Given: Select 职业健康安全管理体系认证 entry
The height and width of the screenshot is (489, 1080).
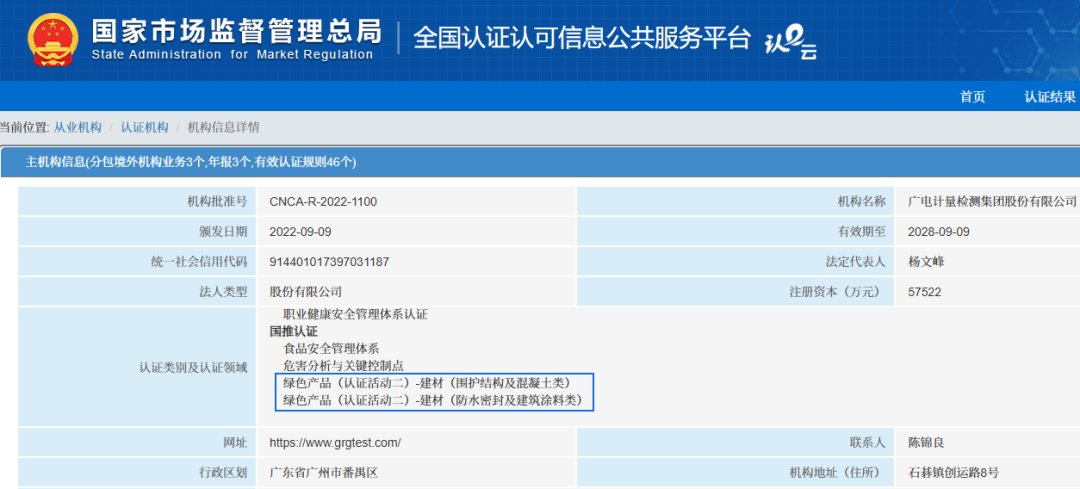Looking at the screenshot, I should click(x=355, y=315).
